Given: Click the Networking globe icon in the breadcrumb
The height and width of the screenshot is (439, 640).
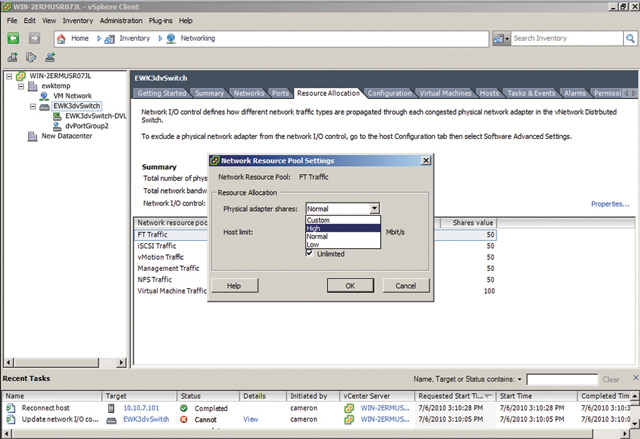Looking at the screenshot, I should (x=171, y=39).
